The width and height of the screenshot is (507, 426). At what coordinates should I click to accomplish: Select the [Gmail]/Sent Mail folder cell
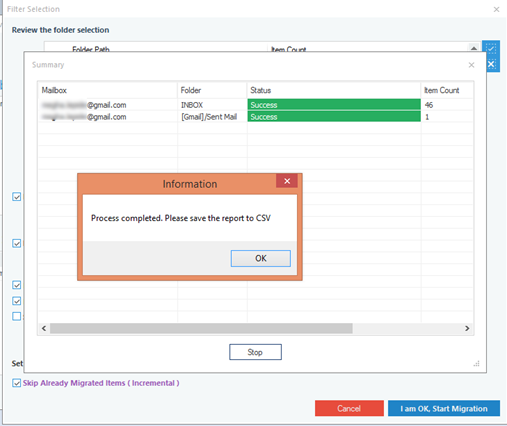(x=212, y=117)
